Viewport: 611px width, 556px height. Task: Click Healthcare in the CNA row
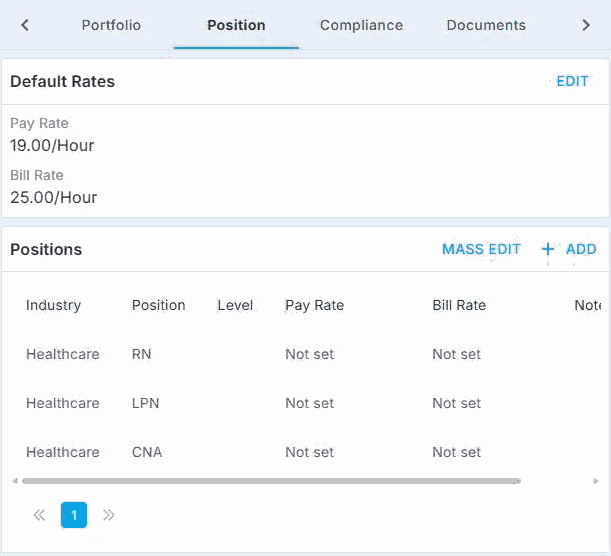pos(63,452)
